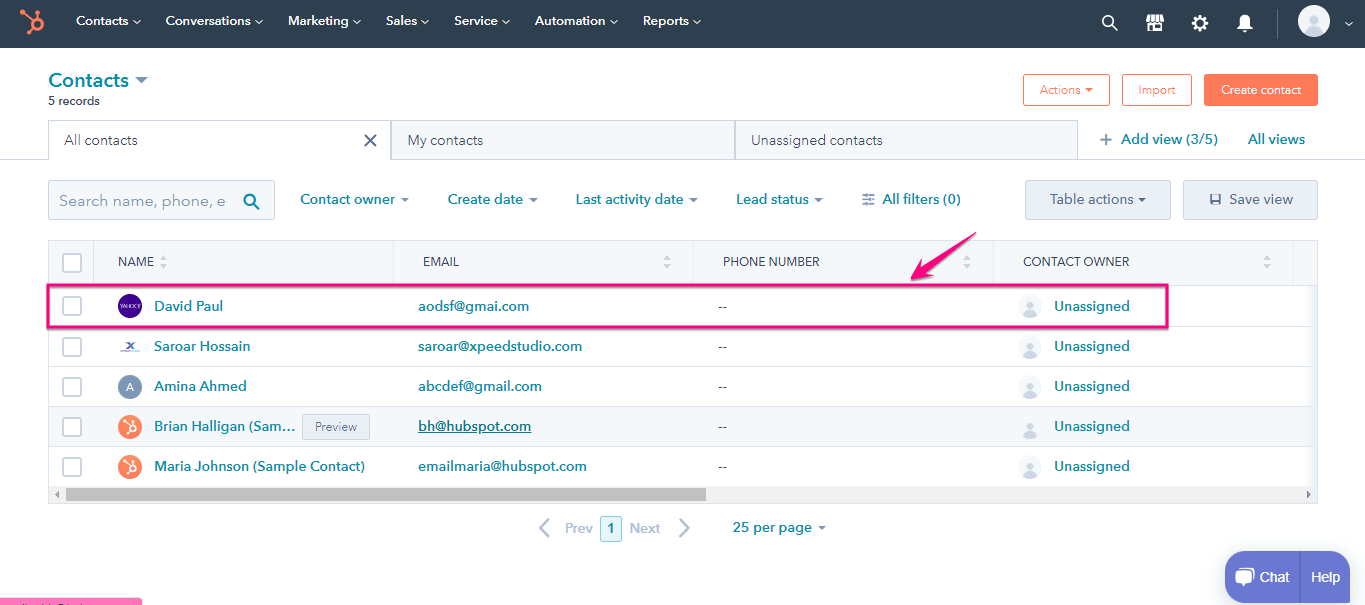
Task: Check the Saroar Hossain row checkbox
Action: (x=72, y=346)
